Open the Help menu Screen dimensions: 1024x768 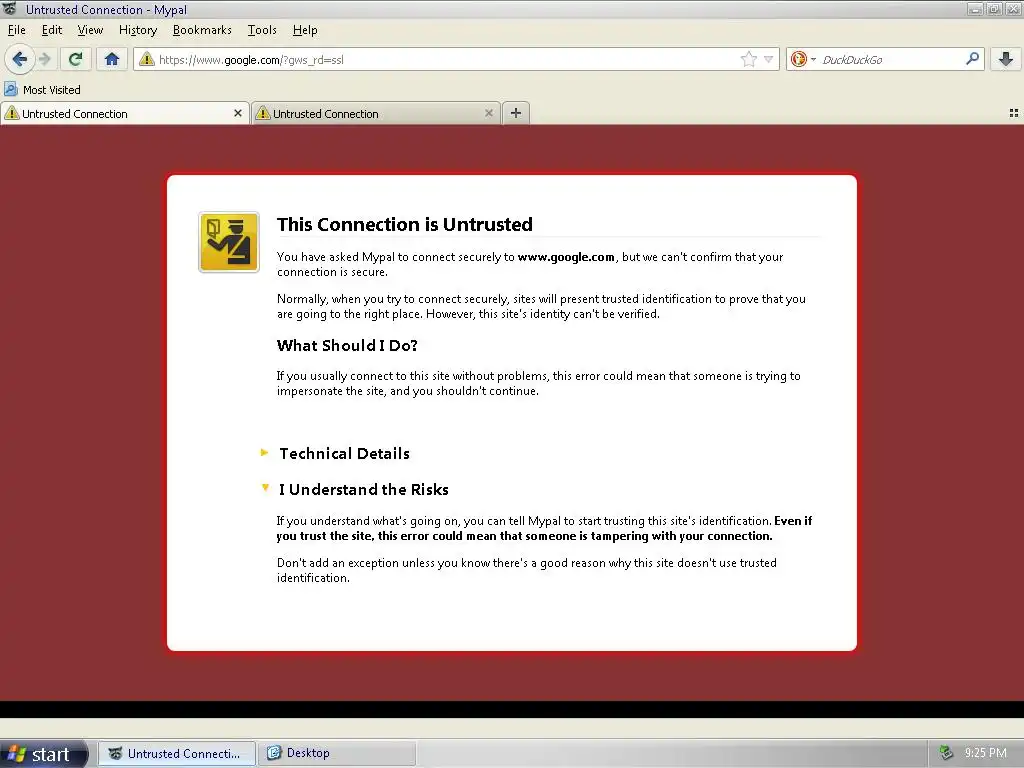click(x=304, y=30)
